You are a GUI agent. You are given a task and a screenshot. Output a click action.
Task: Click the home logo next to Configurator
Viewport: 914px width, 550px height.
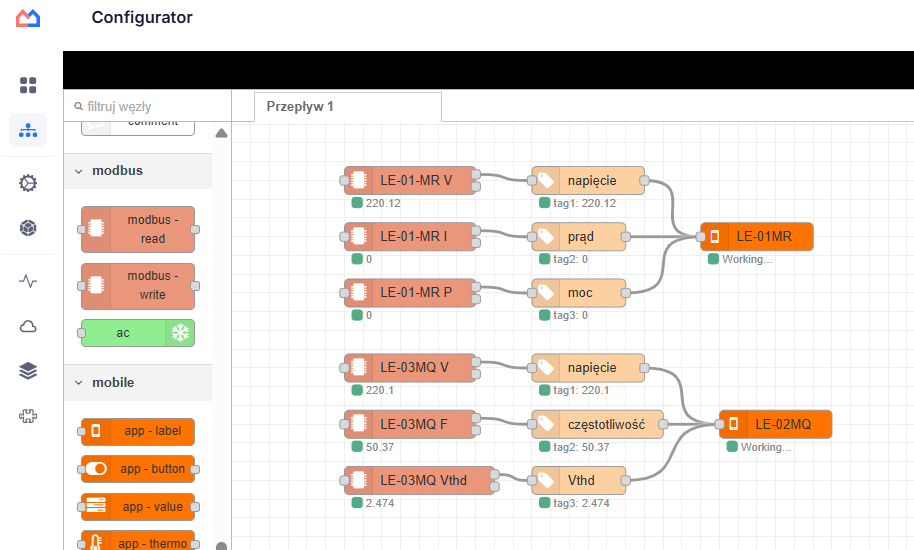pos(28,18)
